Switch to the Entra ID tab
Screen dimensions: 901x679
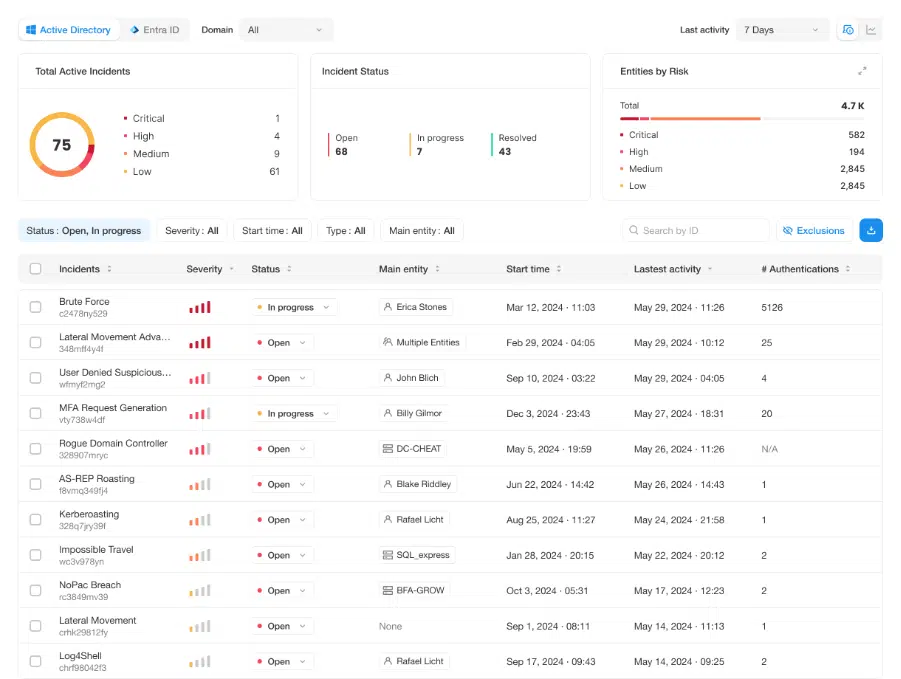click(x=154, y=30)
